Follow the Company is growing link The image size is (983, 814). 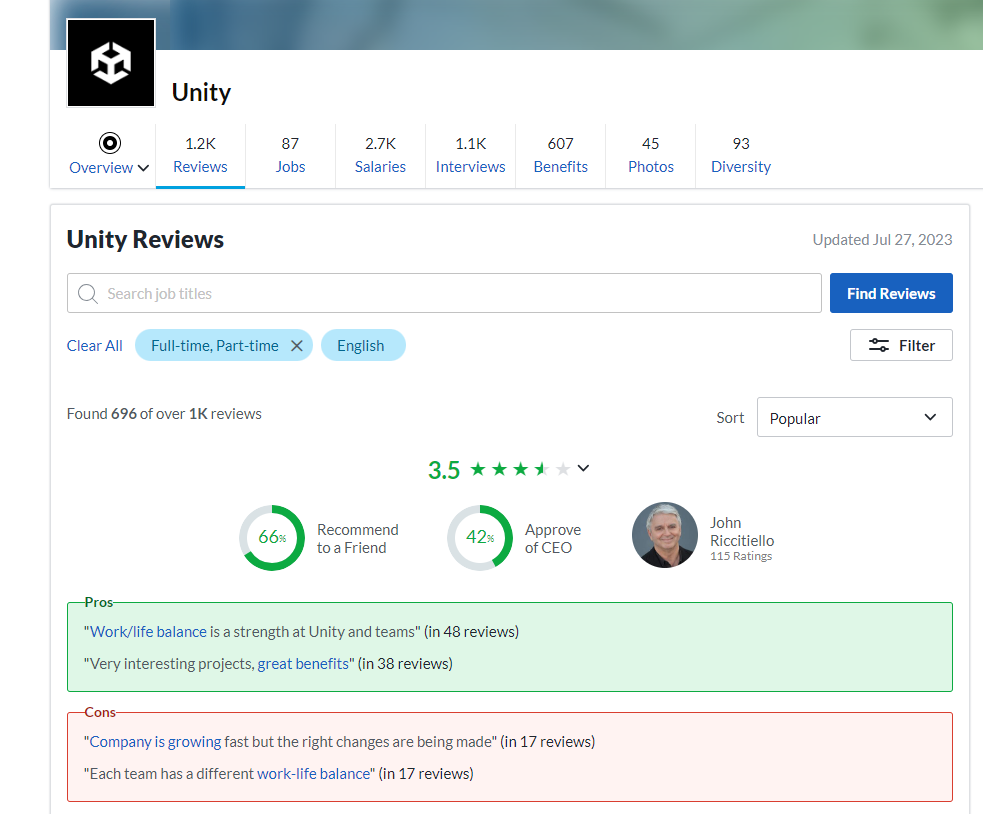pyautogui.click(x=155, y=742)
